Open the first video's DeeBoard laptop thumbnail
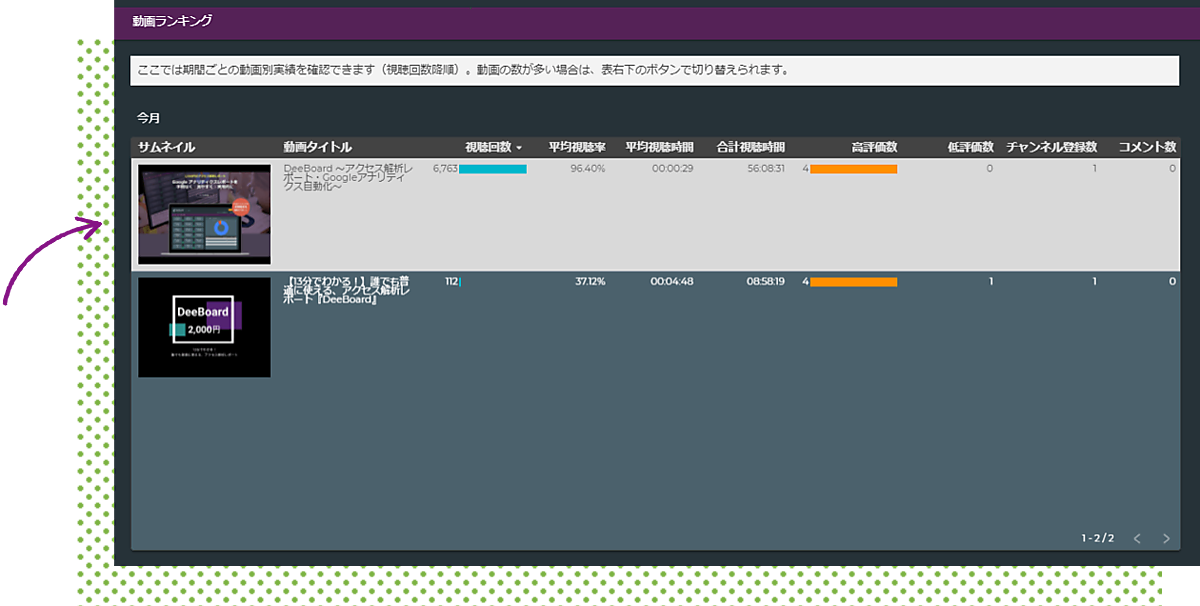1200x606 pixels. click(x=204, y=214)
